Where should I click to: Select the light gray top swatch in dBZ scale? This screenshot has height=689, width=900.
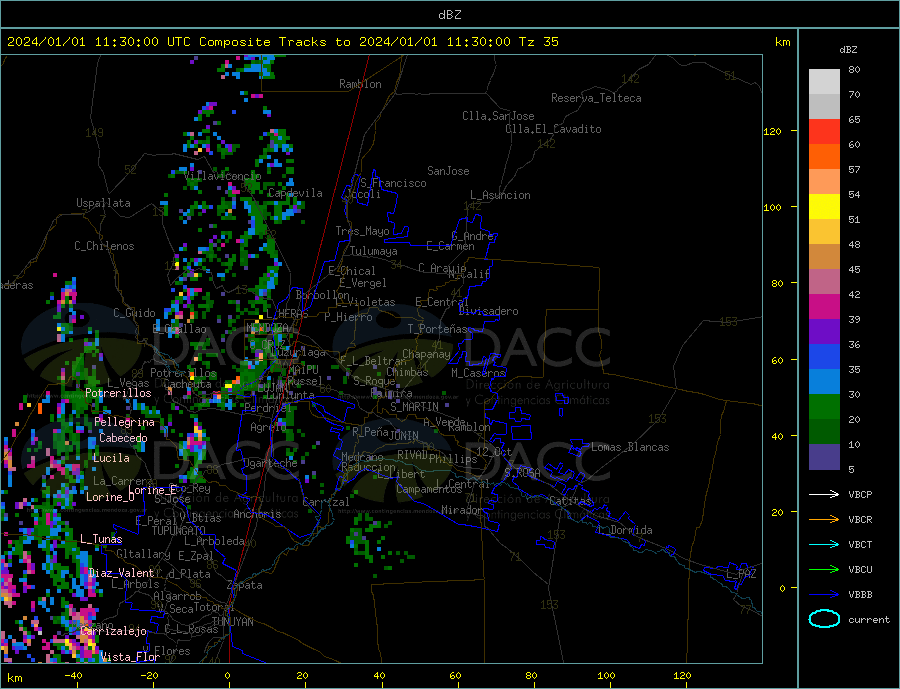[824, 82]
